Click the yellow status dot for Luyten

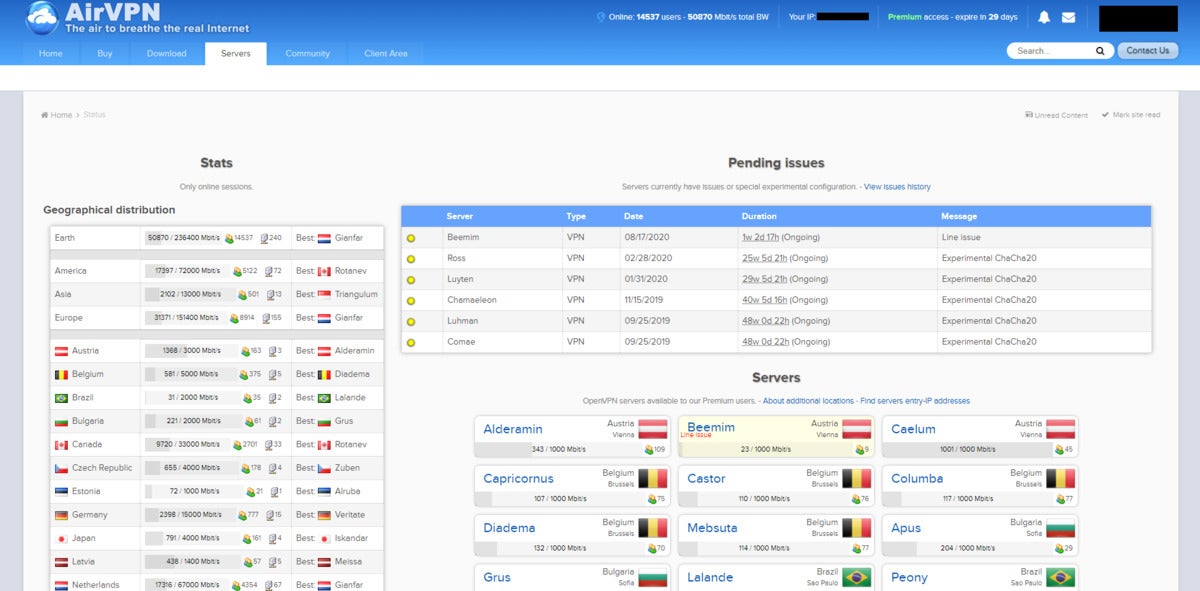click(x=411, y=280)
